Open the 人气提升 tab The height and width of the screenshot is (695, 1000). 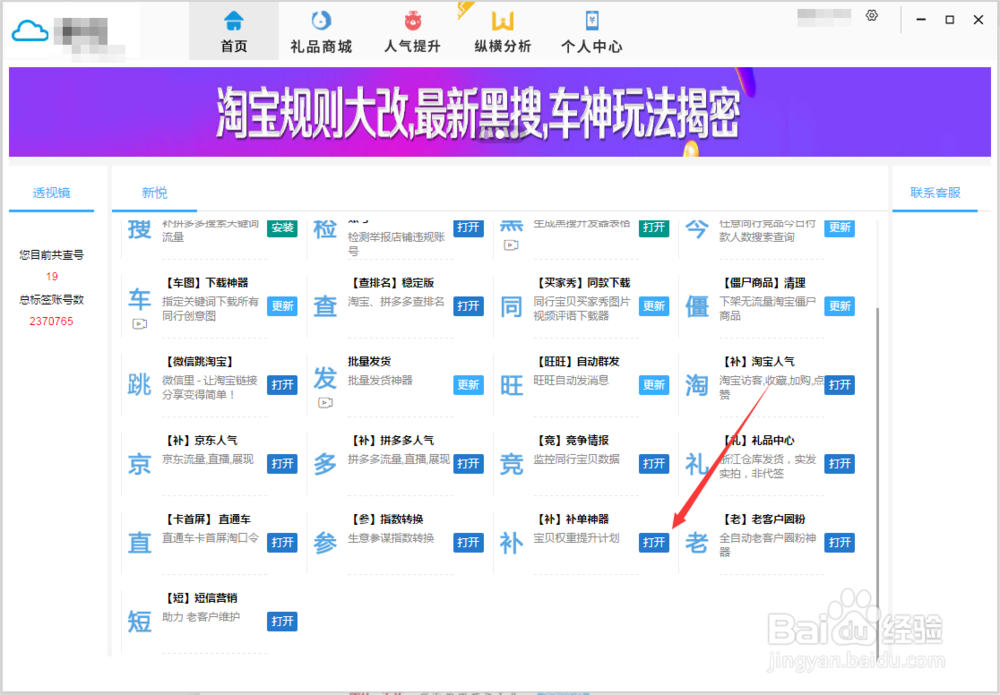point(412,32)
